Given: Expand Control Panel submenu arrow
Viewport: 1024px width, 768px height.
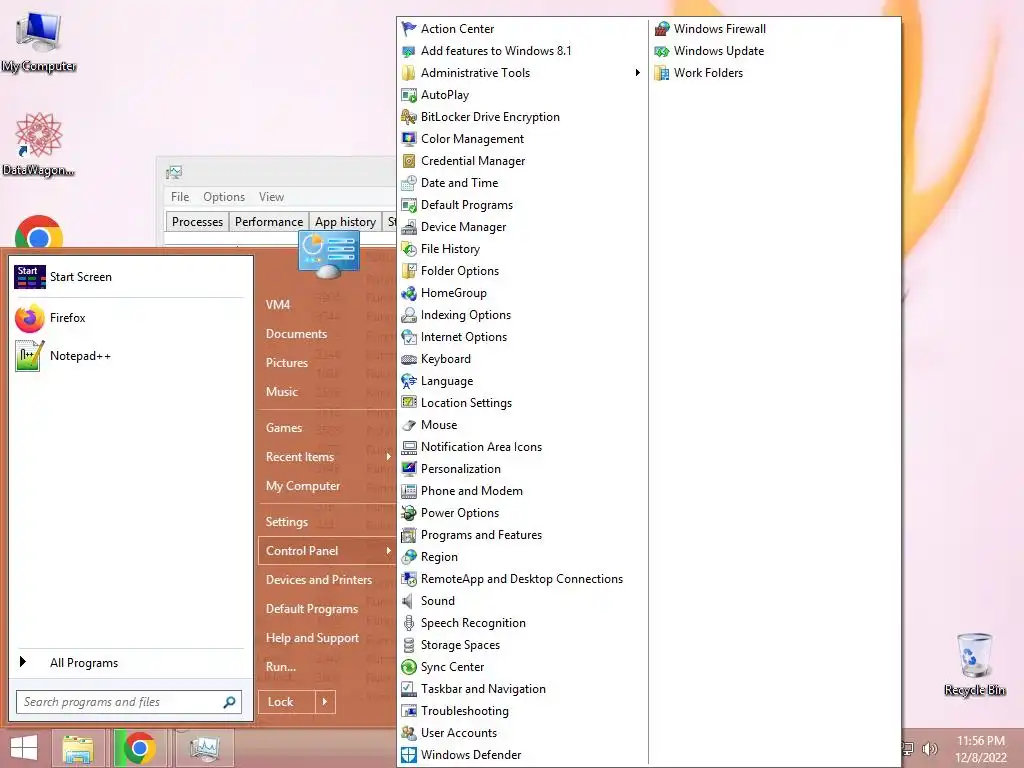Looking at the screenshot, I should tap(388, 551).
